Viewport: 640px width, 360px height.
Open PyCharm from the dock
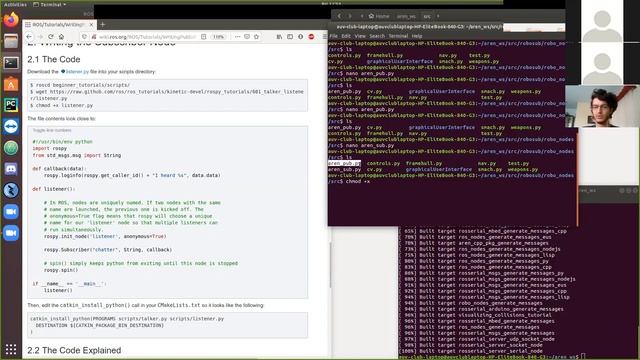point(11,105)
